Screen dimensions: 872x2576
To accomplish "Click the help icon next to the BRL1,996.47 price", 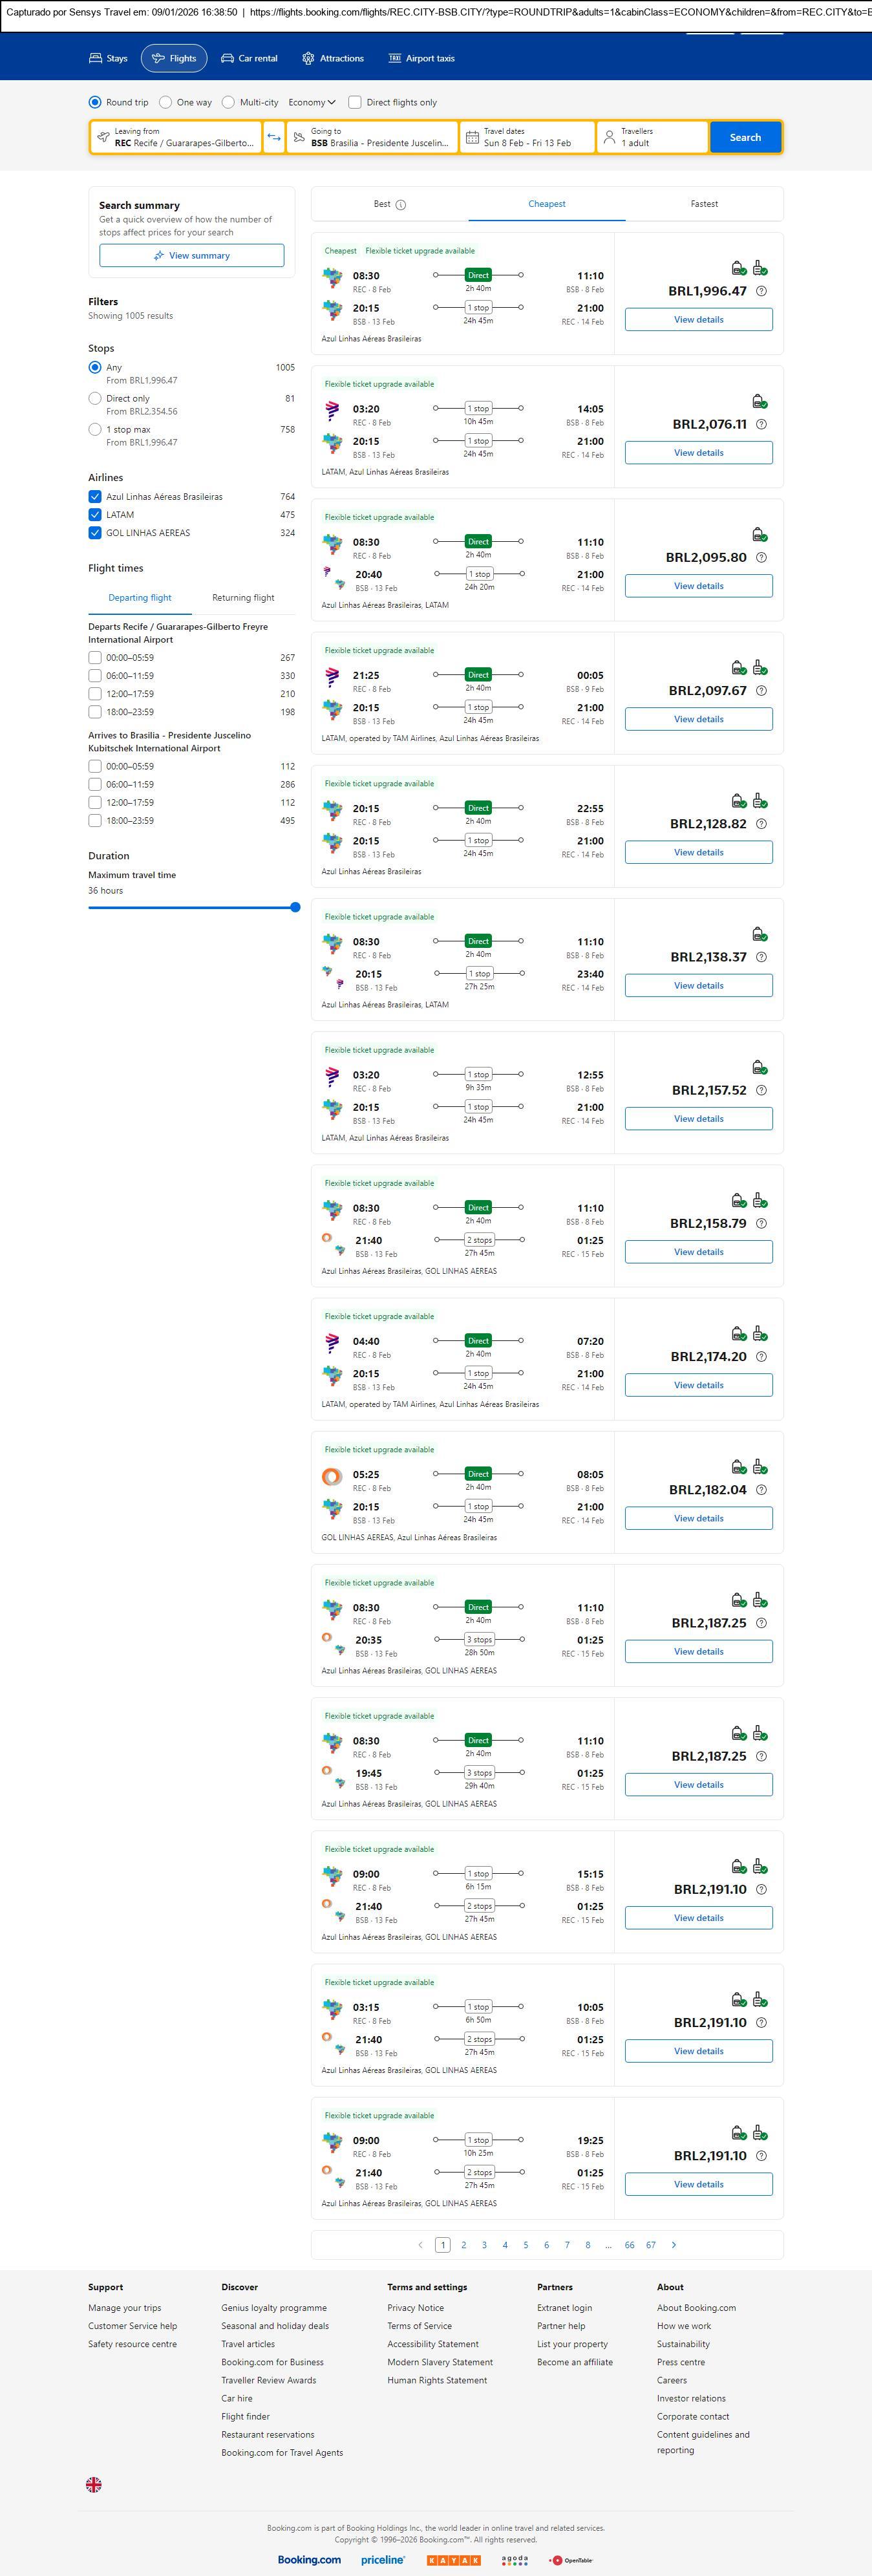I will (x=761, y=291).
